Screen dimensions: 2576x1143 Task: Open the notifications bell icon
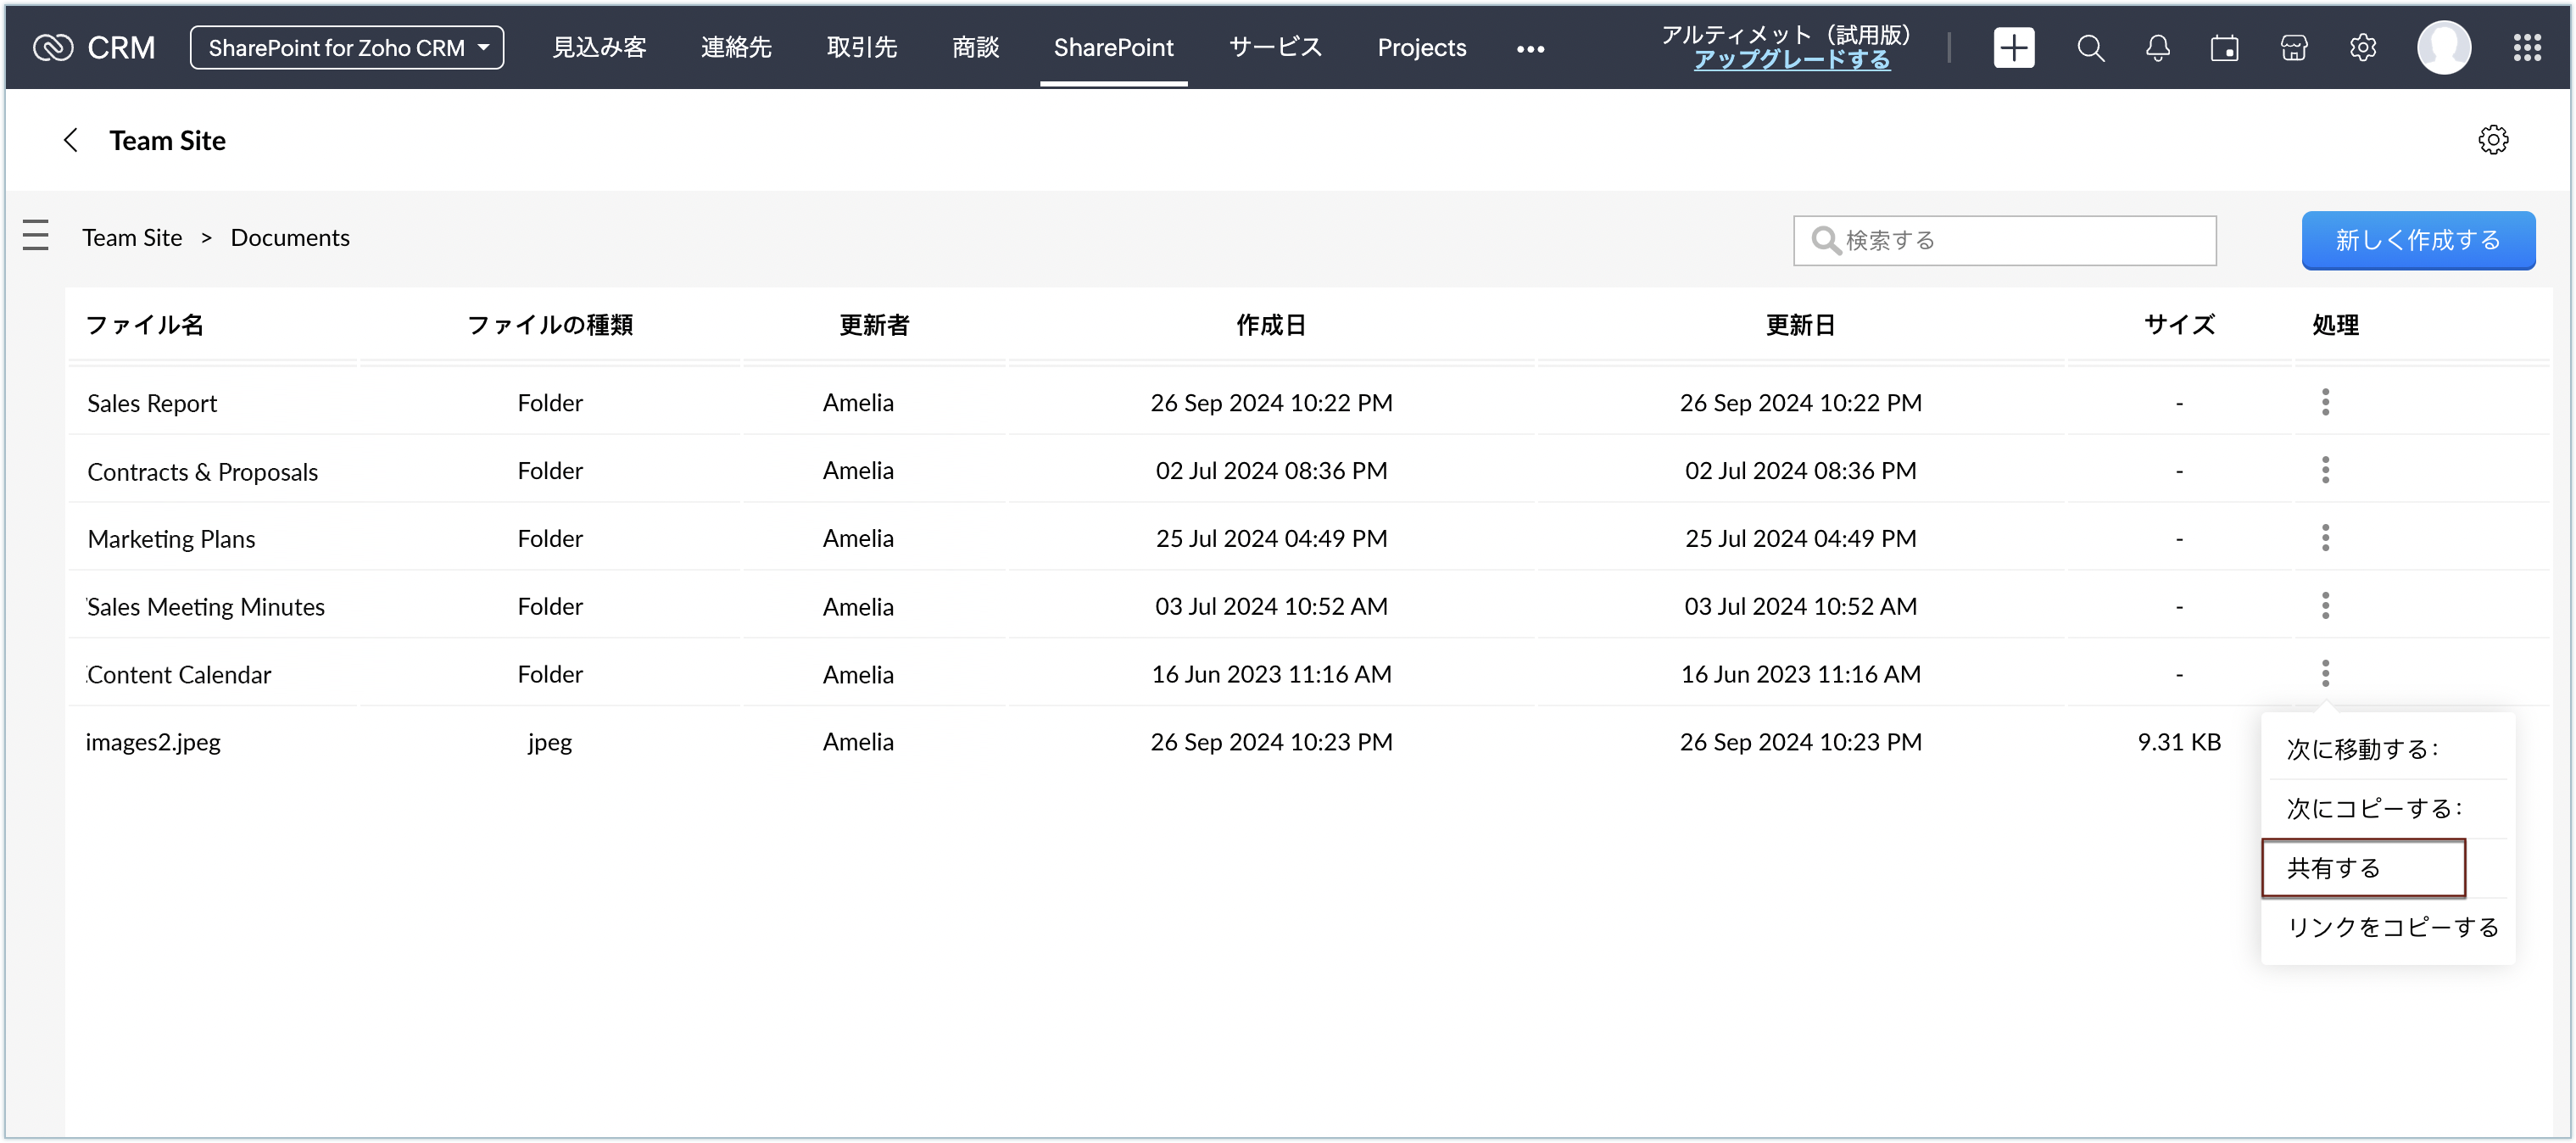pyautogui.click(x=2157, y=48)
